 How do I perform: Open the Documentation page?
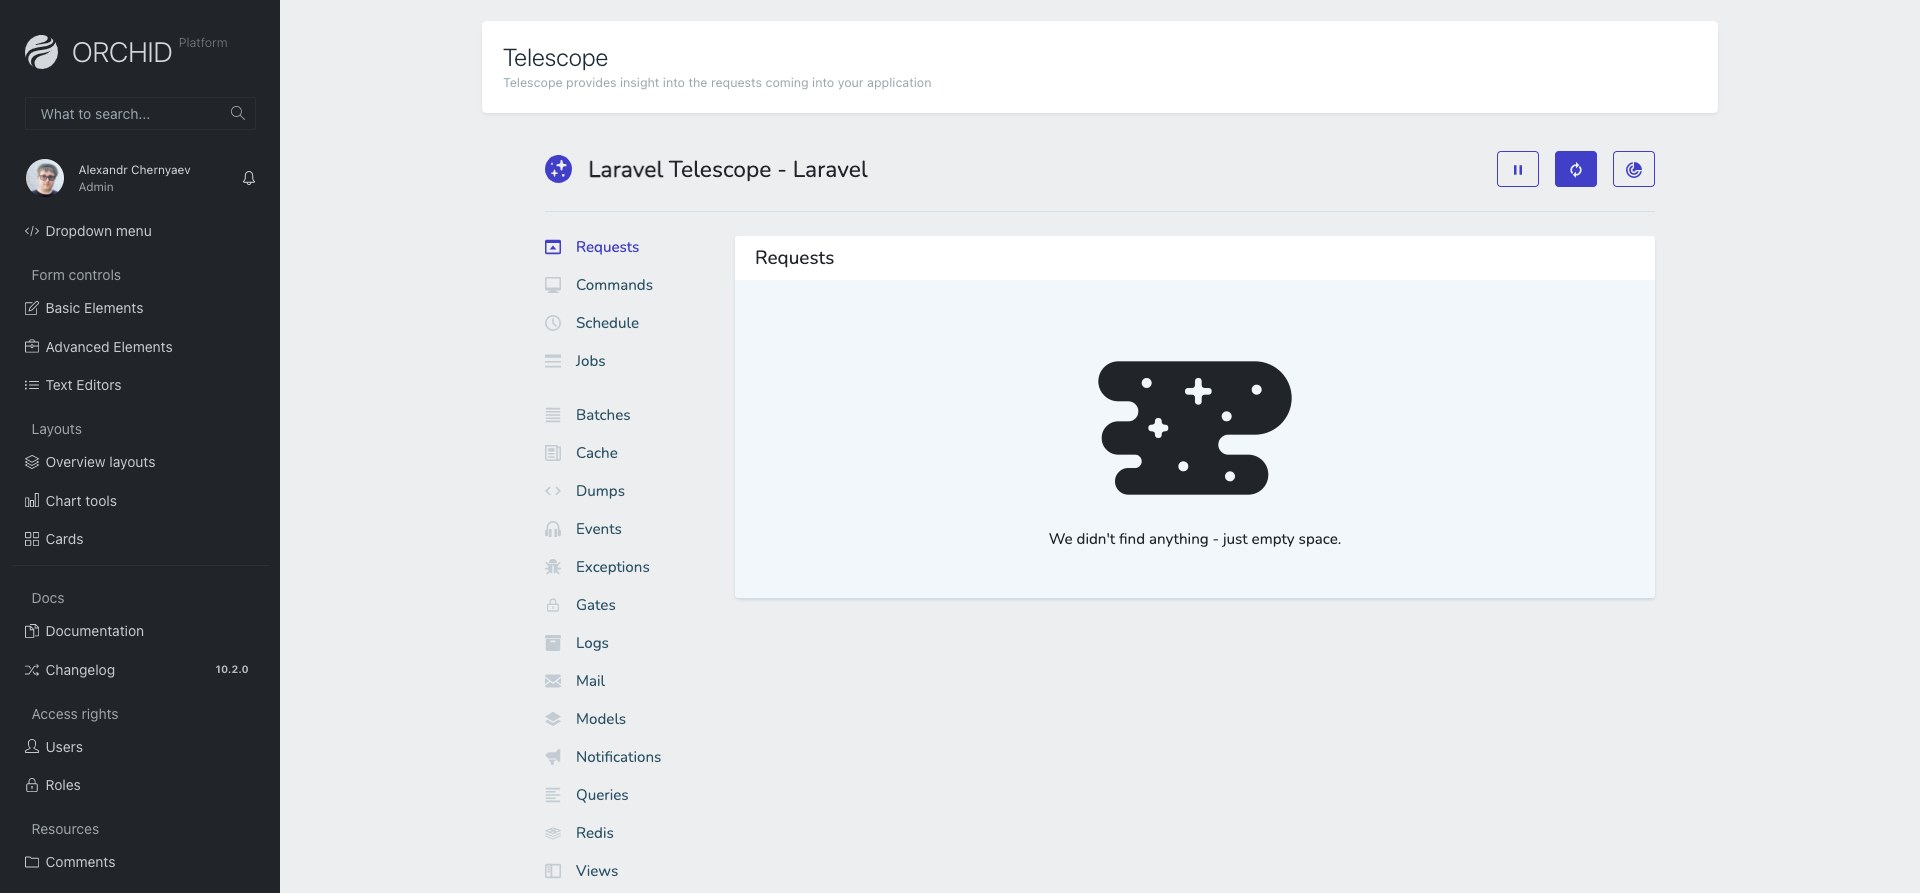[x=94, y=631]
